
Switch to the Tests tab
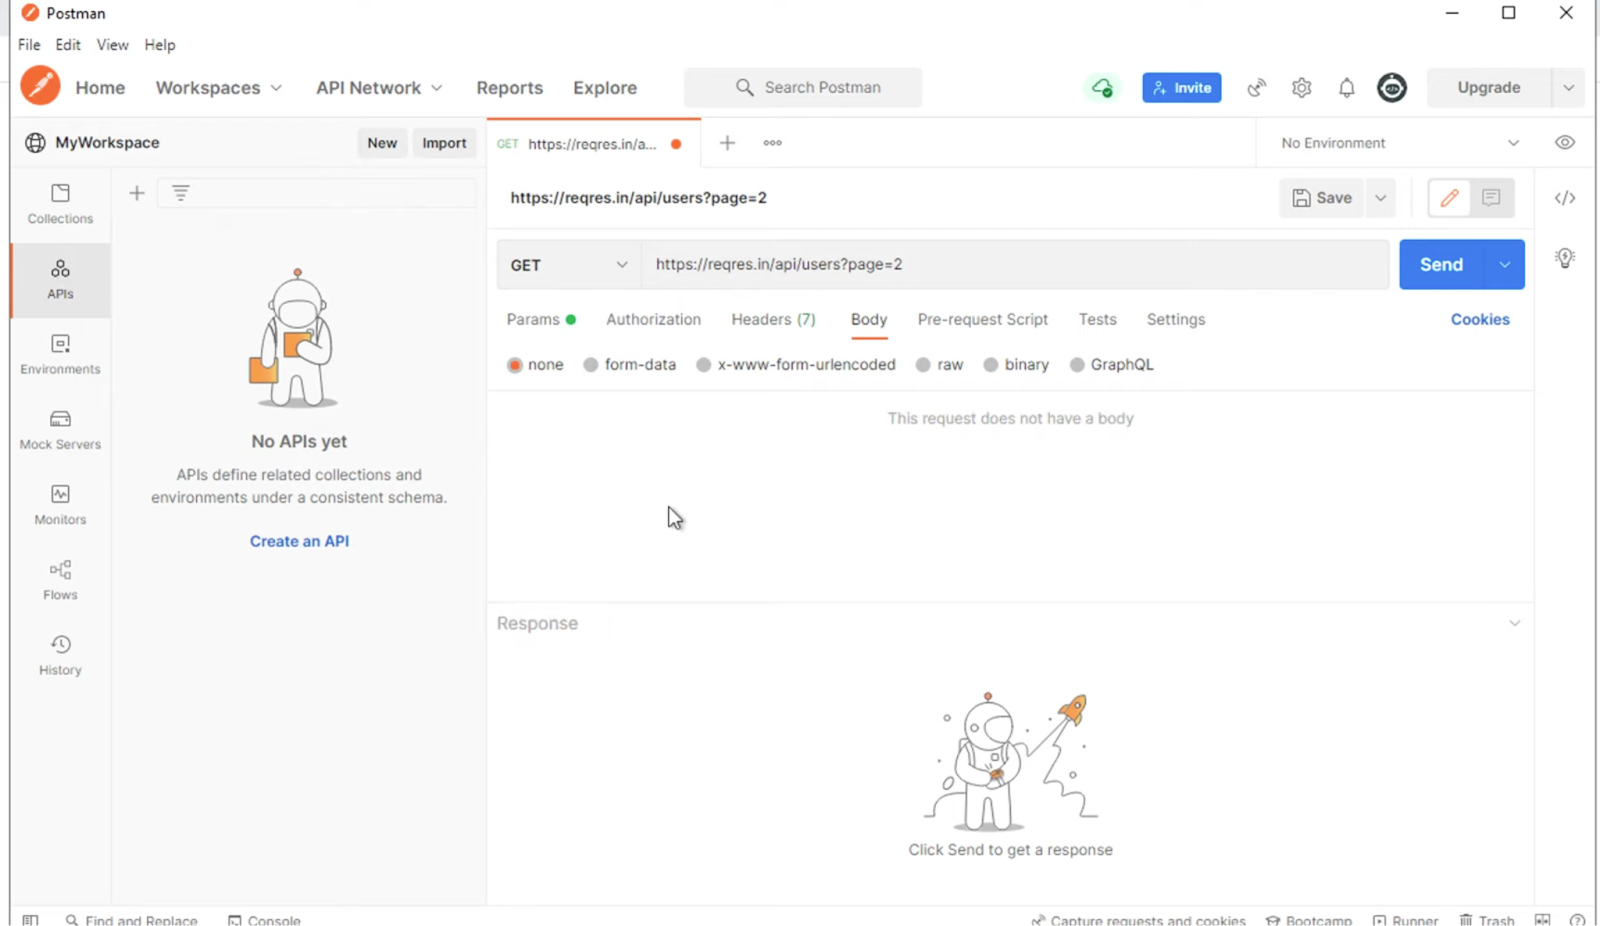(x=1097, y=320)
